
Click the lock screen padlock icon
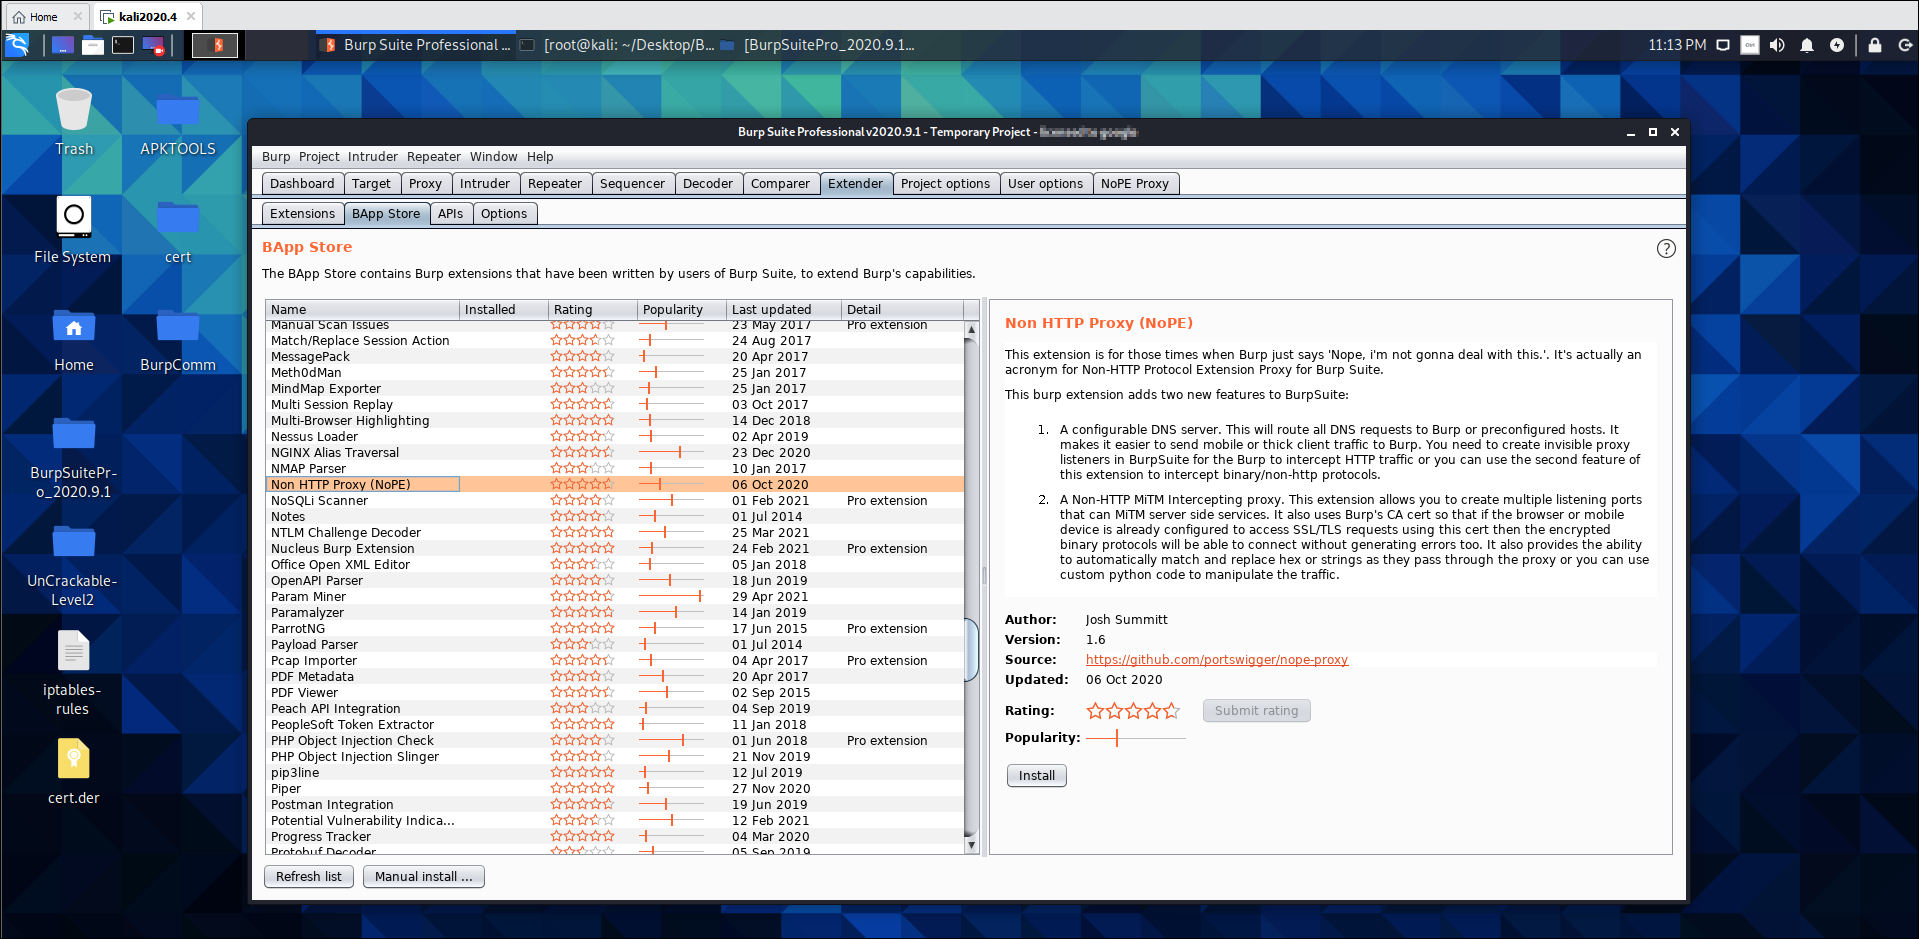[x=1875, y=45]
